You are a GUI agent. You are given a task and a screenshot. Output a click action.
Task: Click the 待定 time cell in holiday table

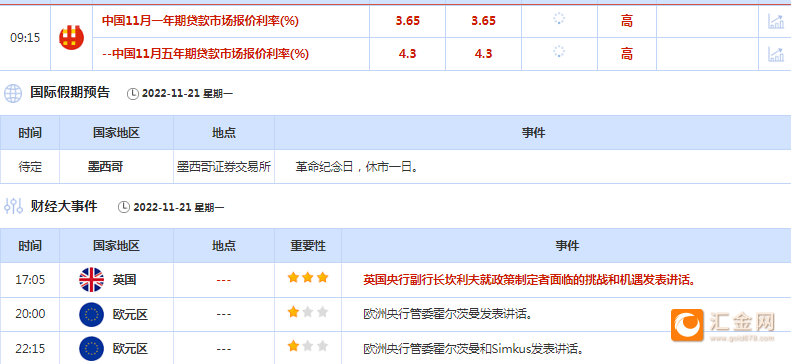click(x=30, y=167)
